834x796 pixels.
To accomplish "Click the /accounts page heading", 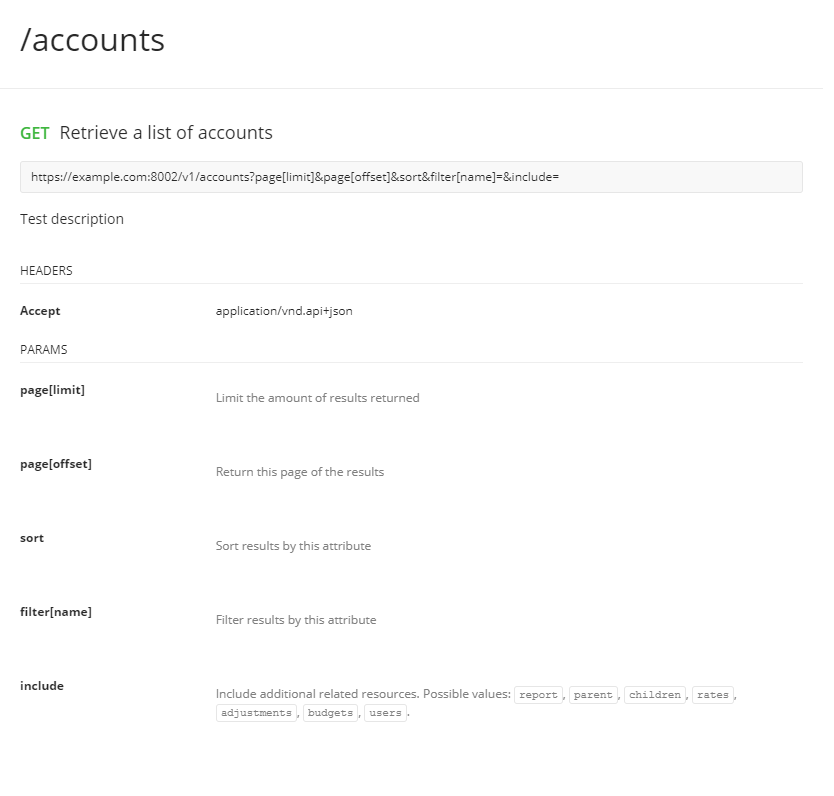I will point(91,40).
